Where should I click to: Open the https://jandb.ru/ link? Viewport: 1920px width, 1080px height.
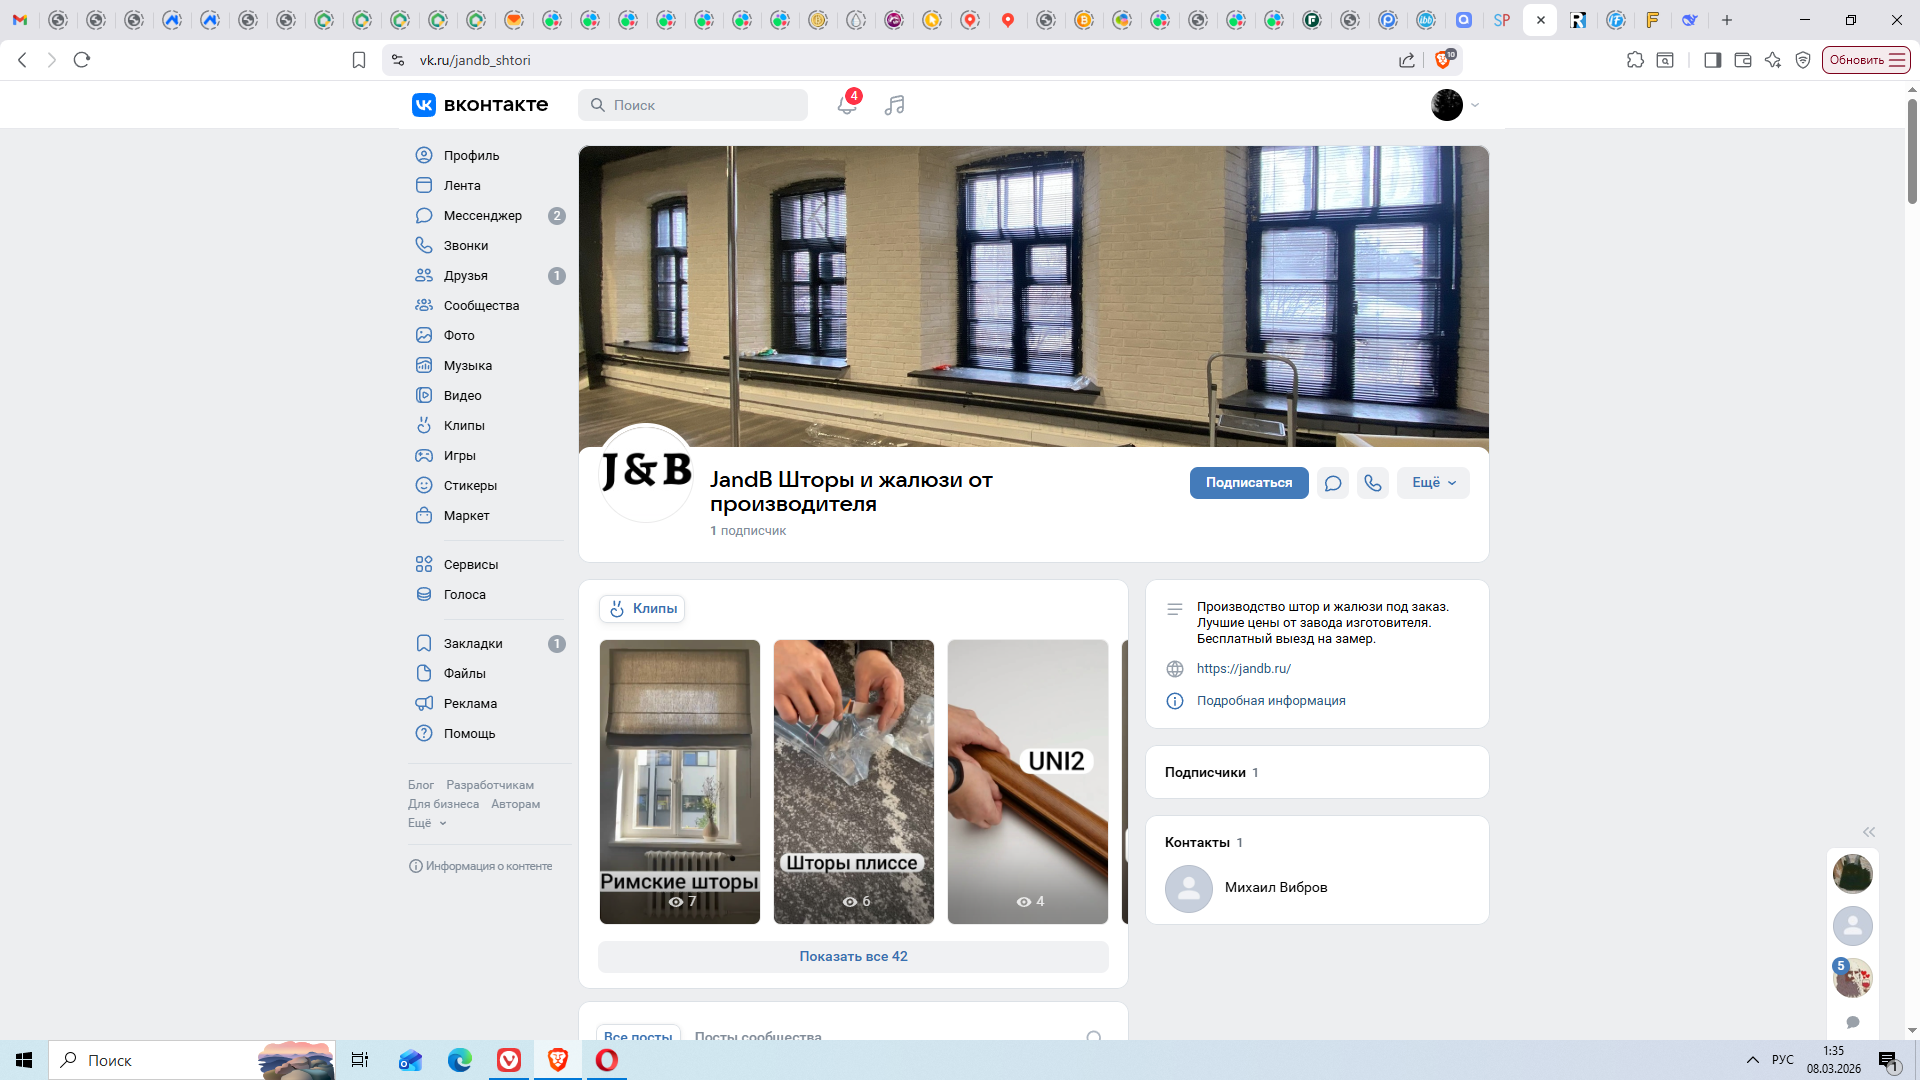(x=1243, y=669)
